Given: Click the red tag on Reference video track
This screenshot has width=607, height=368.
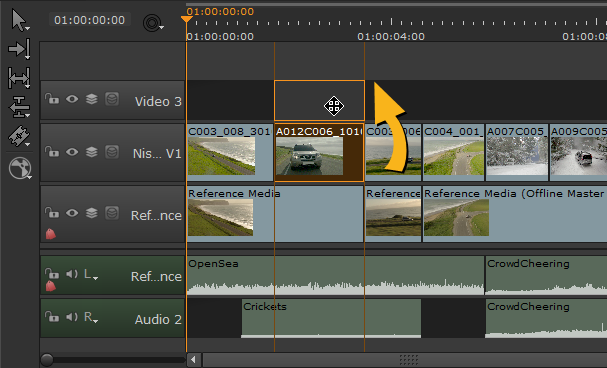Looking at the screenshot, I should pos(51,234).
